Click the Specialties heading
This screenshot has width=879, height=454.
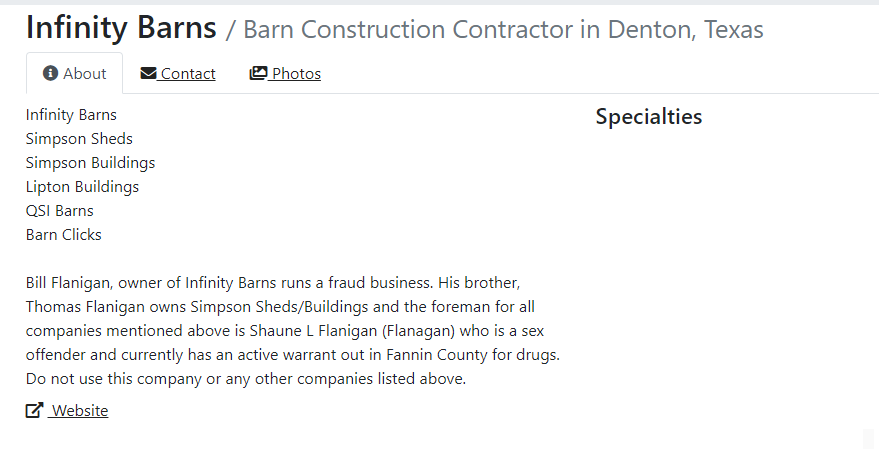[x=649, y=117]
